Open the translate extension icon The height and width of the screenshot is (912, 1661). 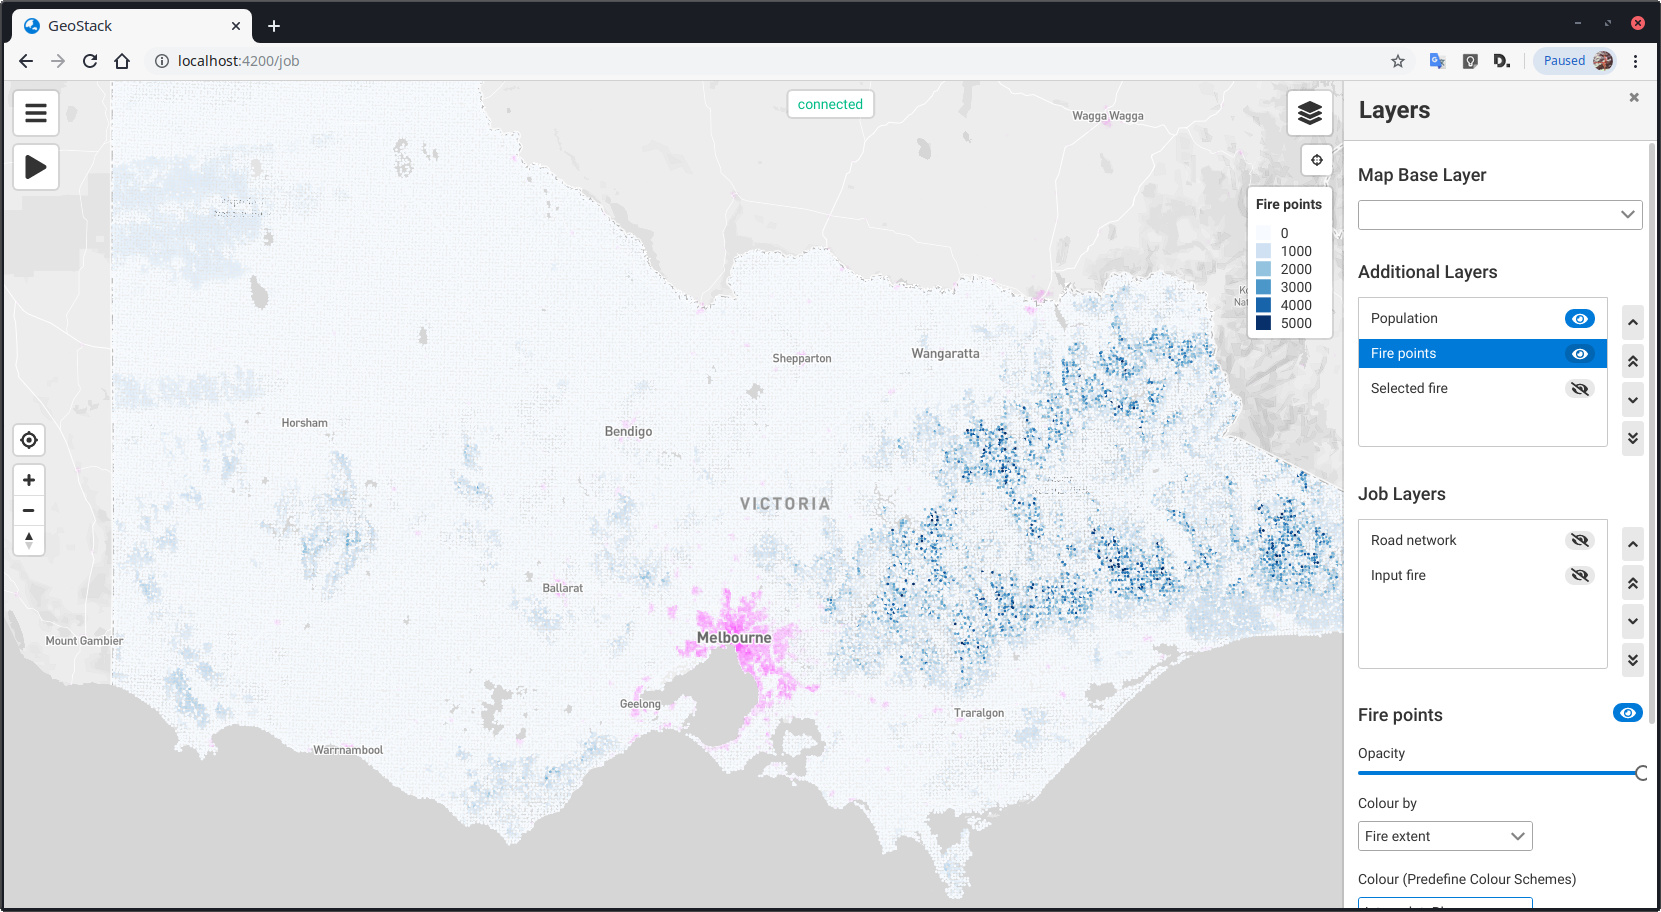pyautogui.click(x=1437, y=61)
